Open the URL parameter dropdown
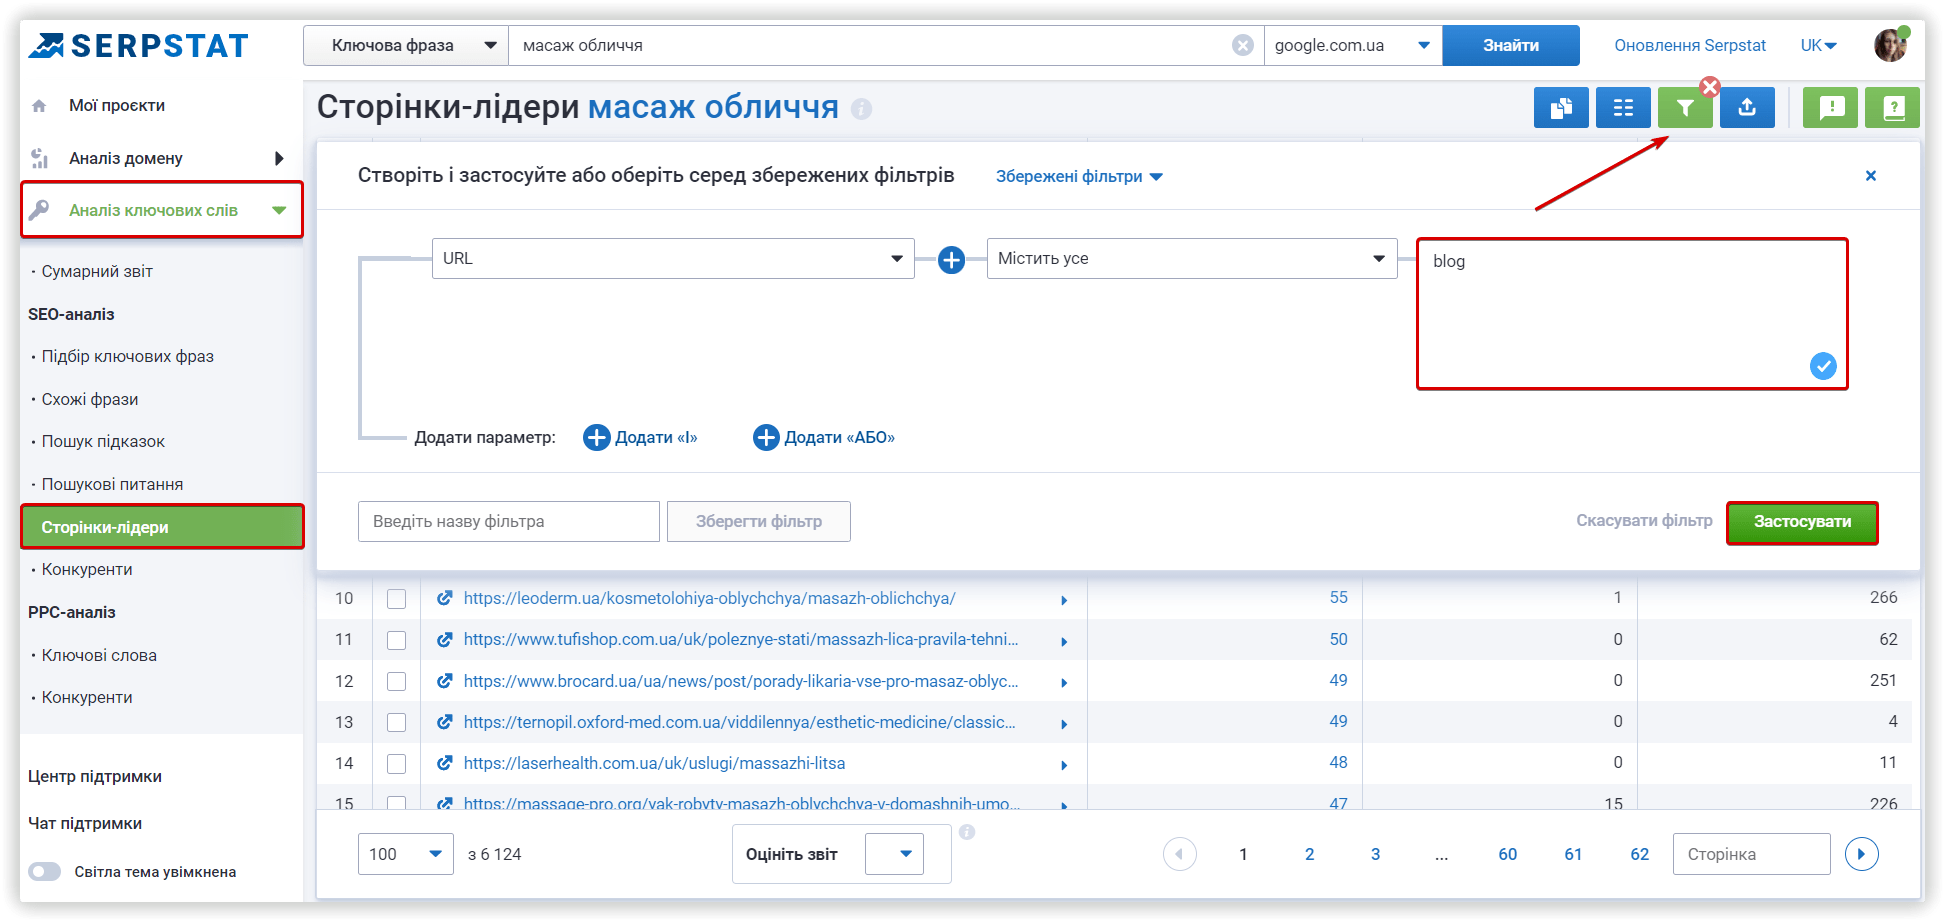 pos(673,258)
